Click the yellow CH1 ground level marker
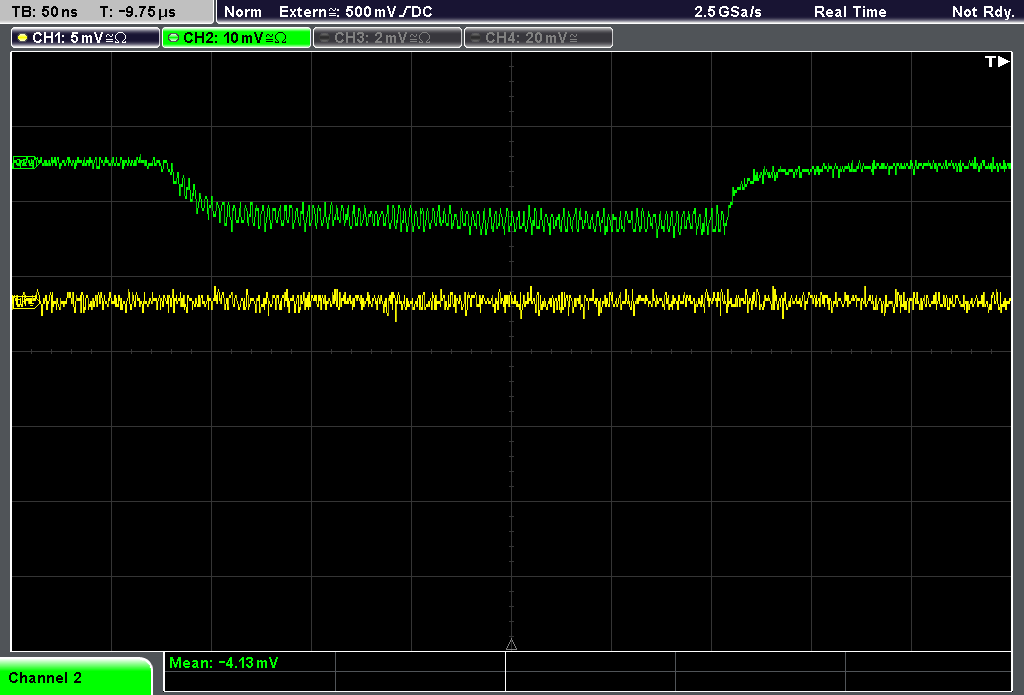The width and height of the screenshot is (1024, 695). [25, 301]
